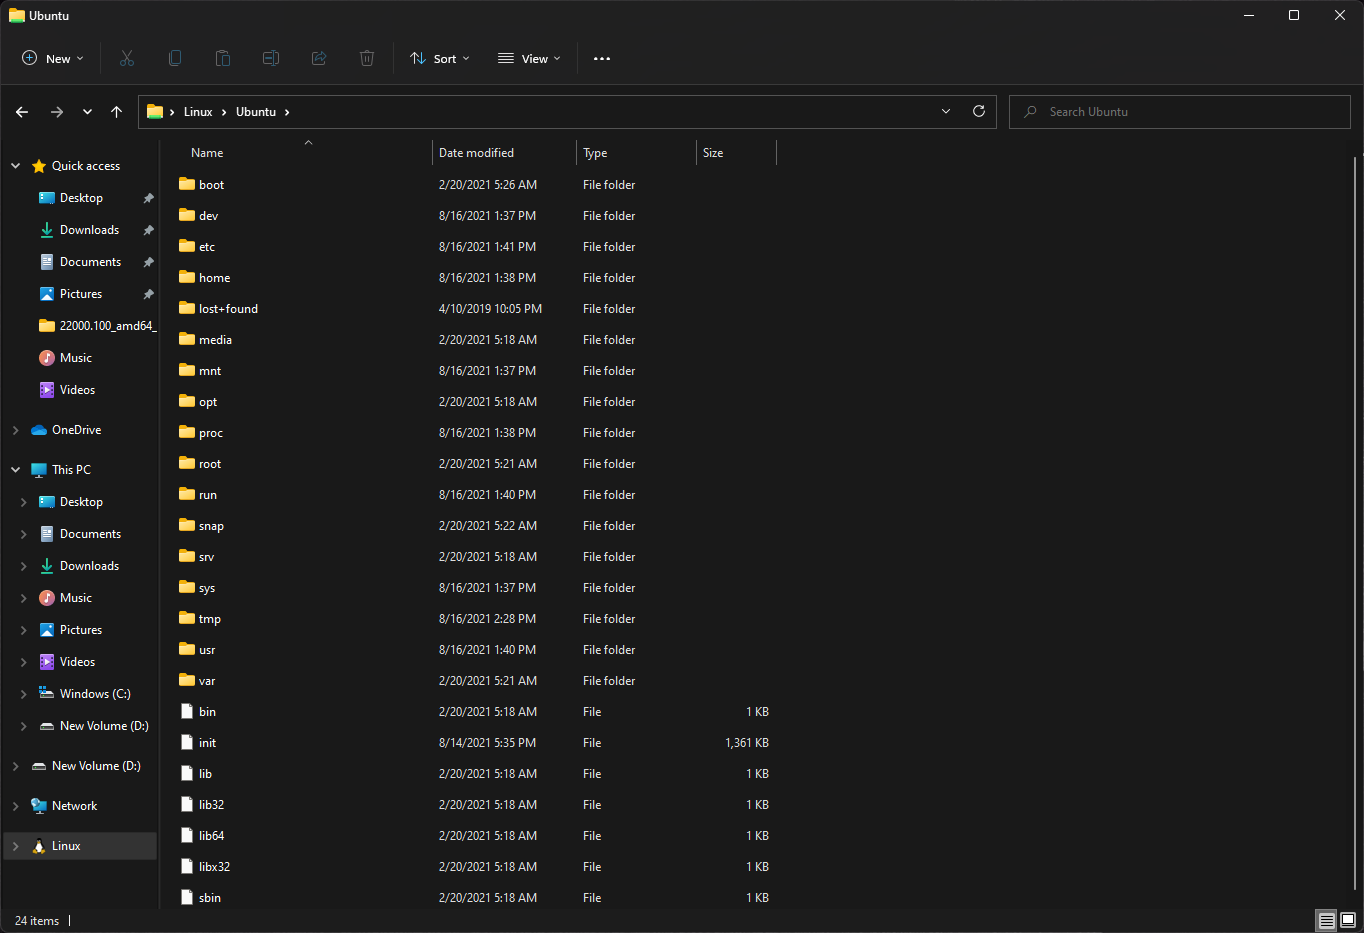Select Downloads in the Quick access sidebar
Screen dimensions: 1364x933
coord(88,229)
